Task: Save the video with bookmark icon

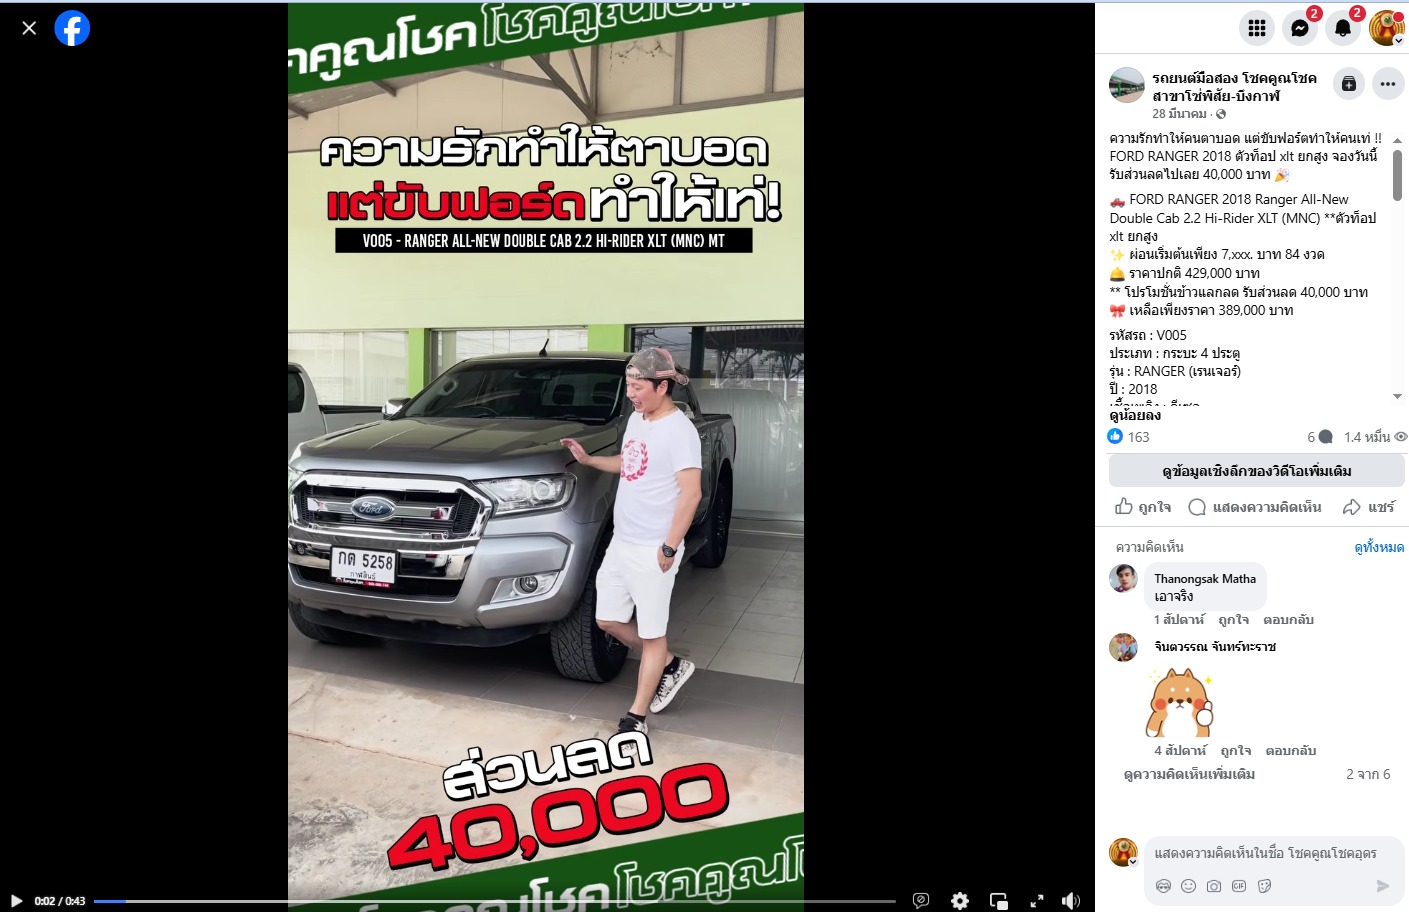Action: tap(1349, 84)
